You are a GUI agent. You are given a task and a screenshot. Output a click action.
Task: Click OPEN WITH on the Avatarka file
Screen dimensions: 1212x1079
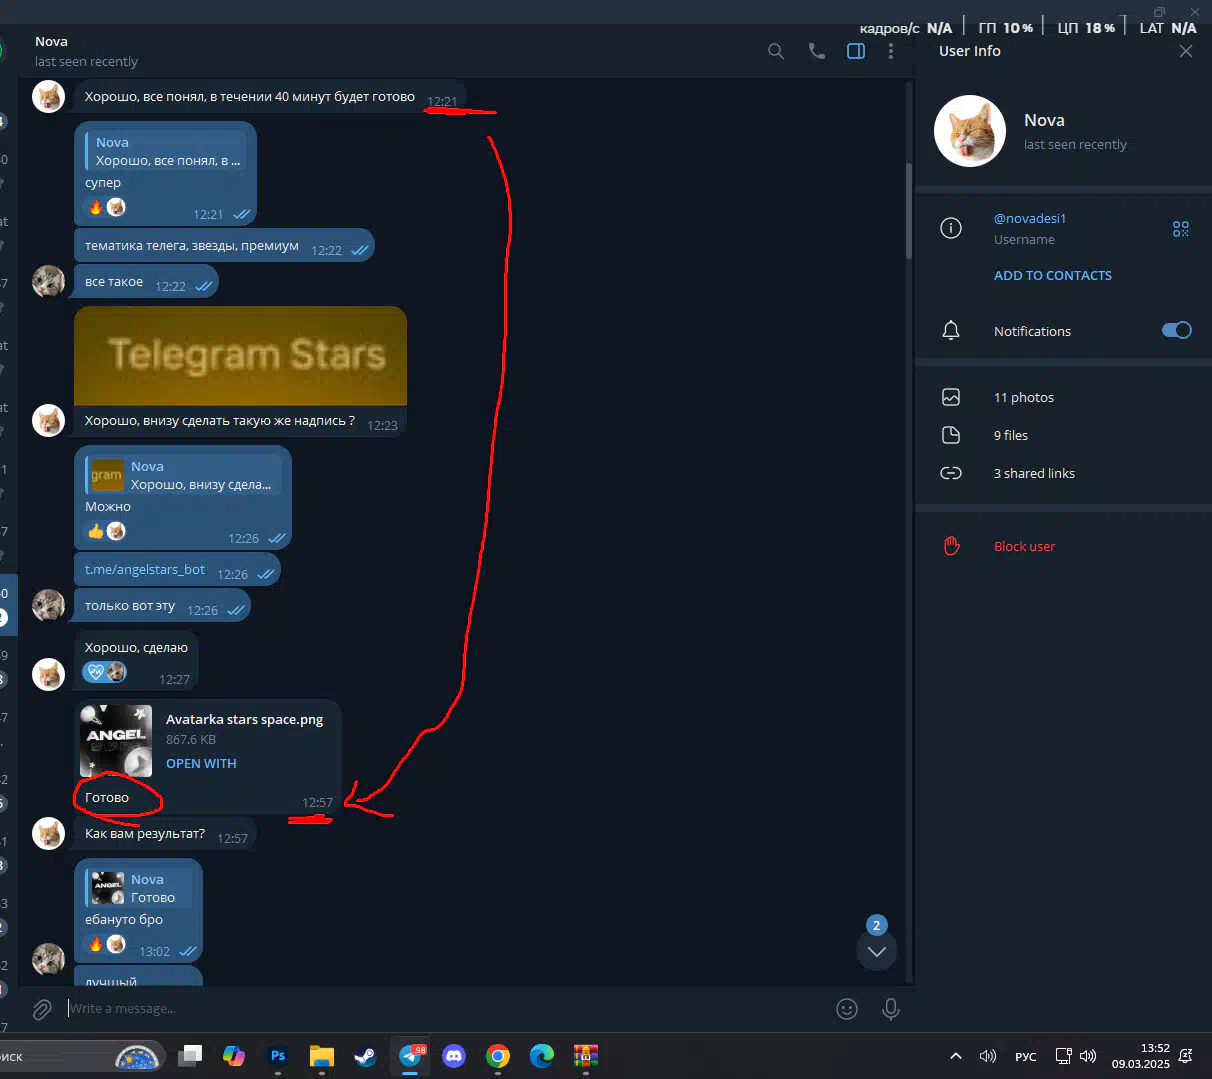tap(201, 764)
